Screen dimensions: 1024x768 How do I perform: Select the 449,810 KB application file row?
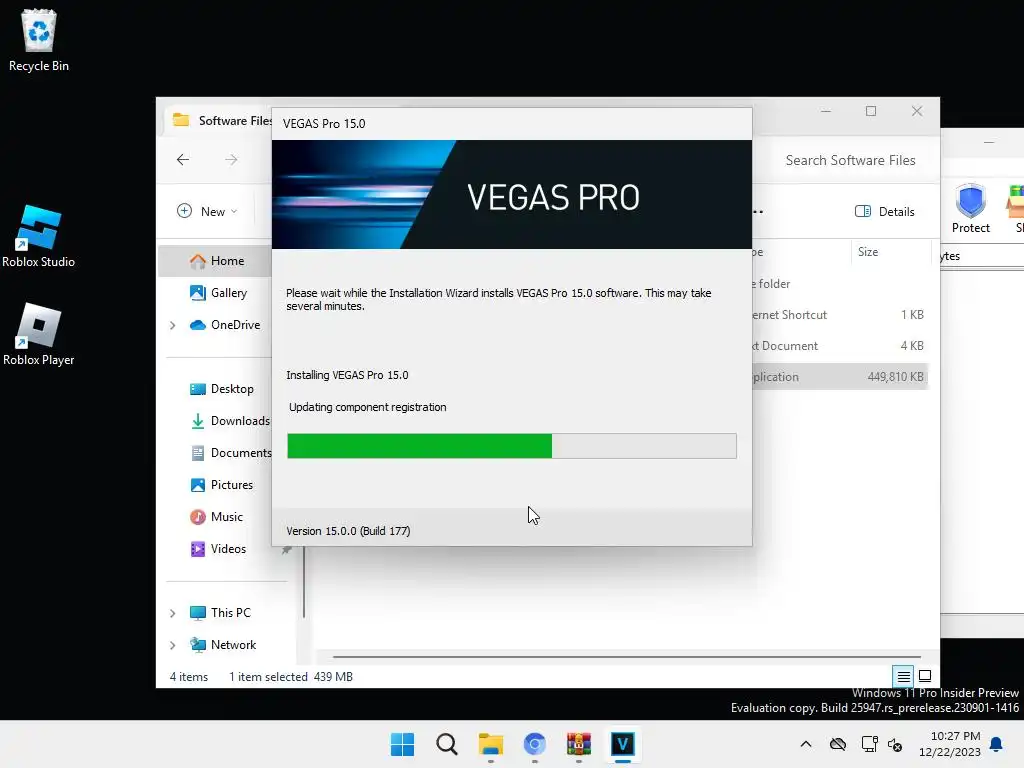coord(840,377)
